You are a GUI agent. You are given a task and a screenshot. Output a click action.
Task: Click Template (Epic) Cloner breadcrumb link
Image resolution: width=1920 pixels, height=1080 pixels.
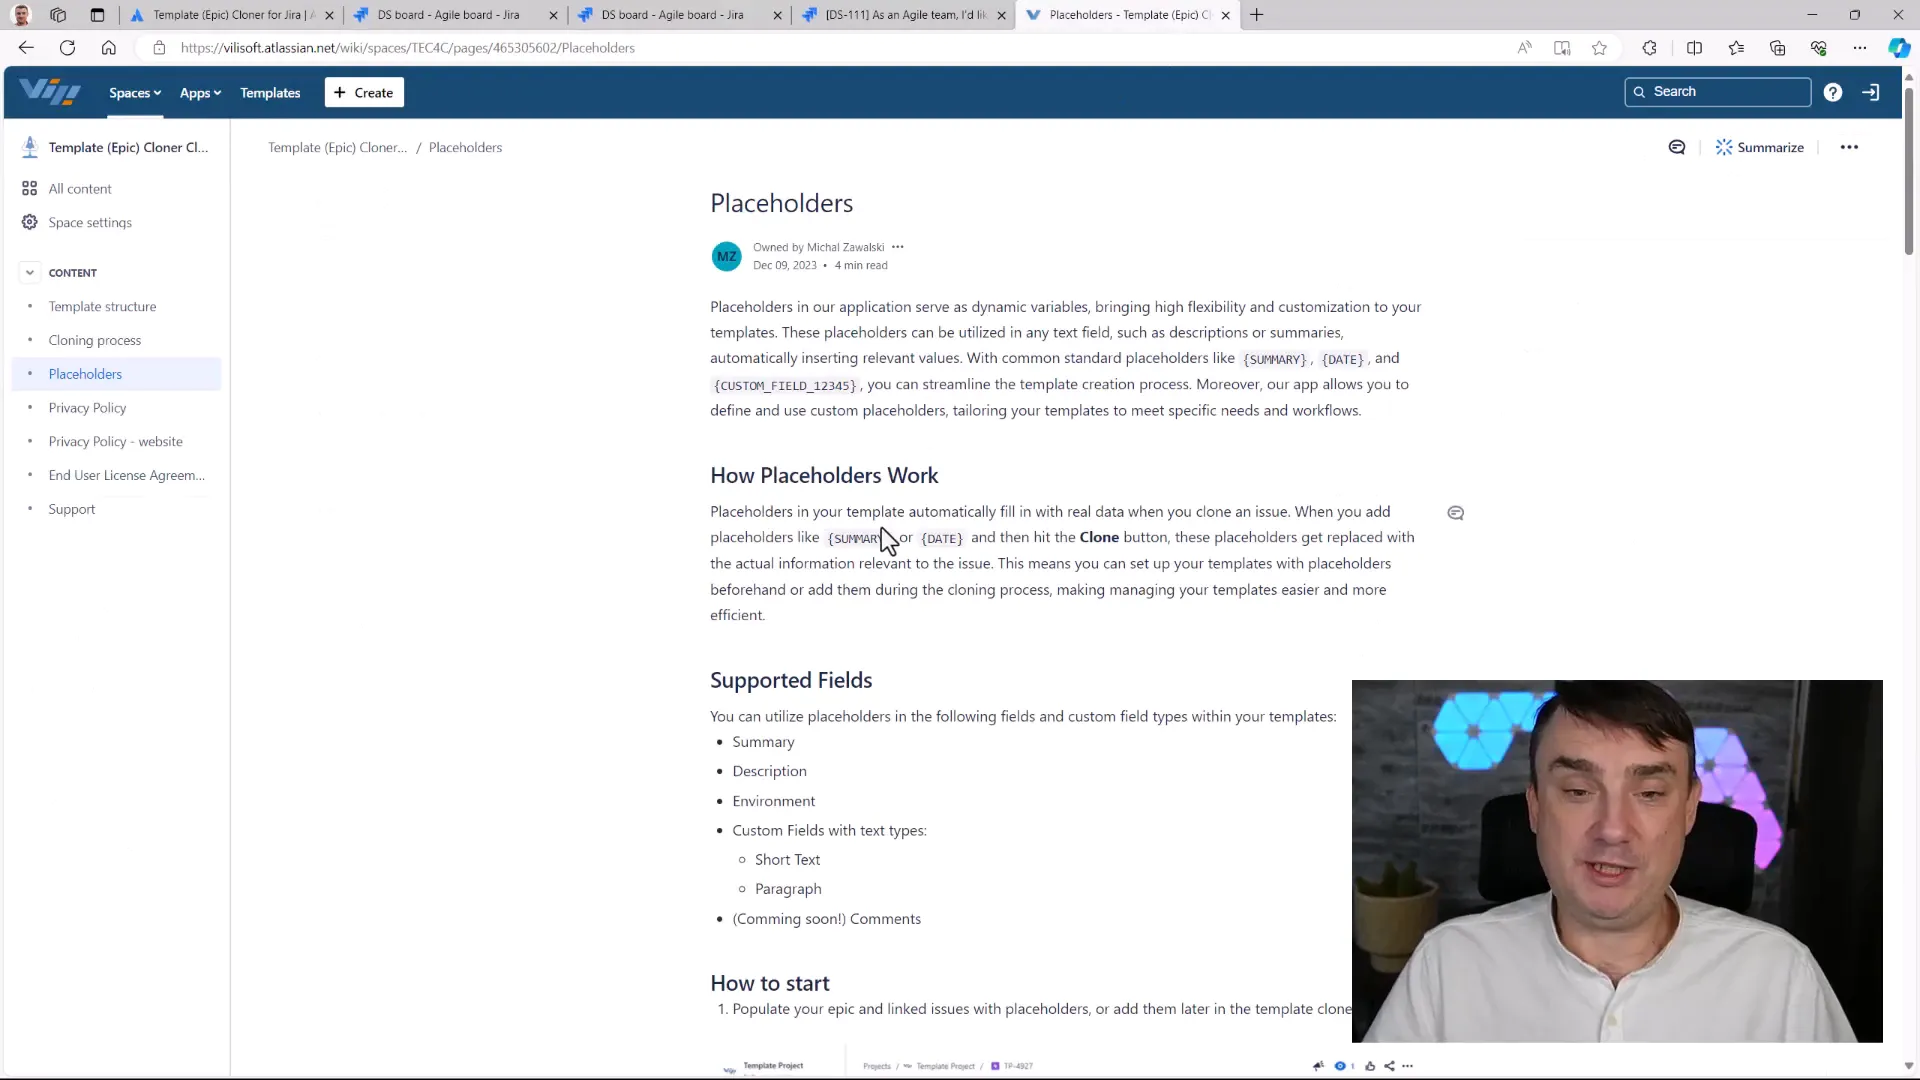coord(337,147)
